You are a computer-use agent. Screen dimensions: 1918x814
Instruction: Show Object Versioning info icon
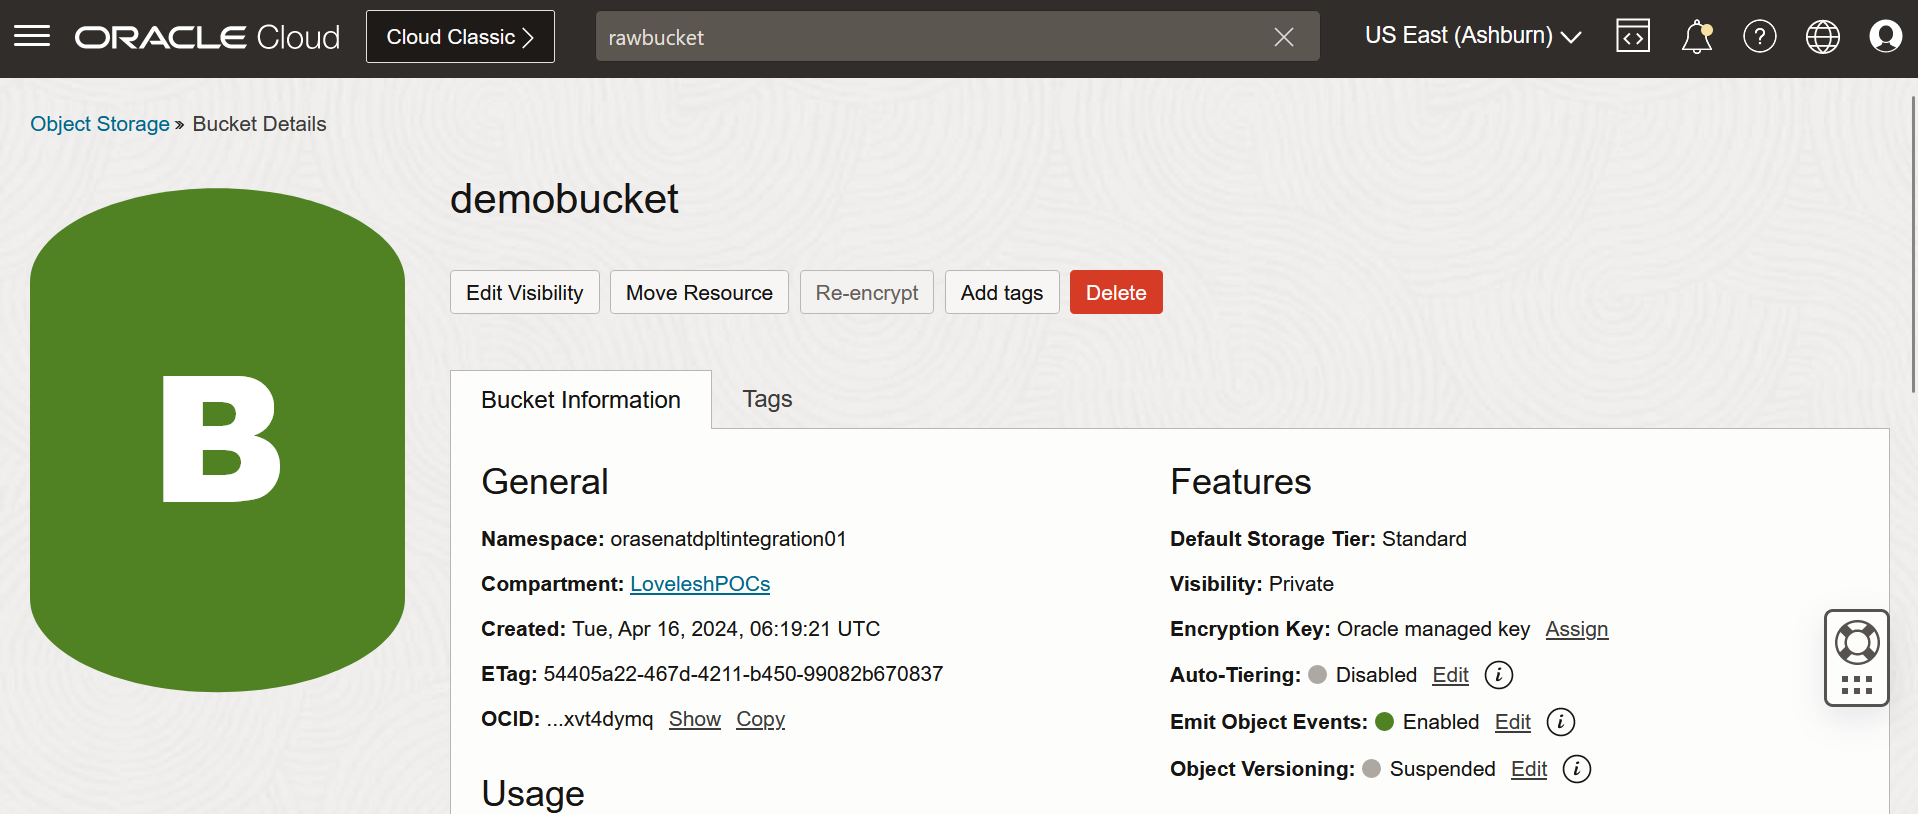click(1577, 769)
